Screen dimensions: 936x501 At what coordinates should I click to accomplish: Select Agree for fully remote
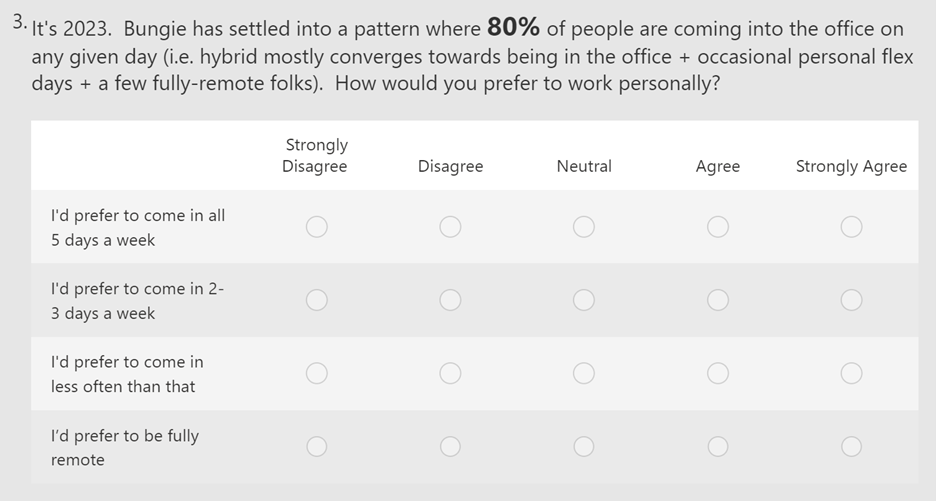pos(718,447)
